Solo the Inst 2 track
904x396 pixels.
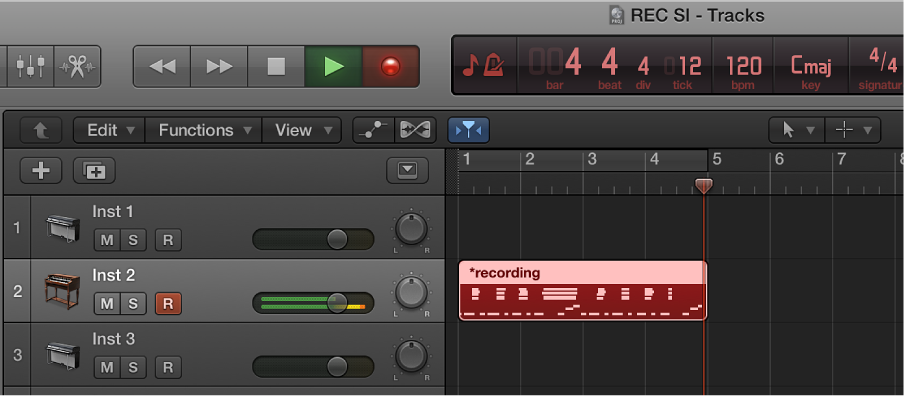point(133,303)
